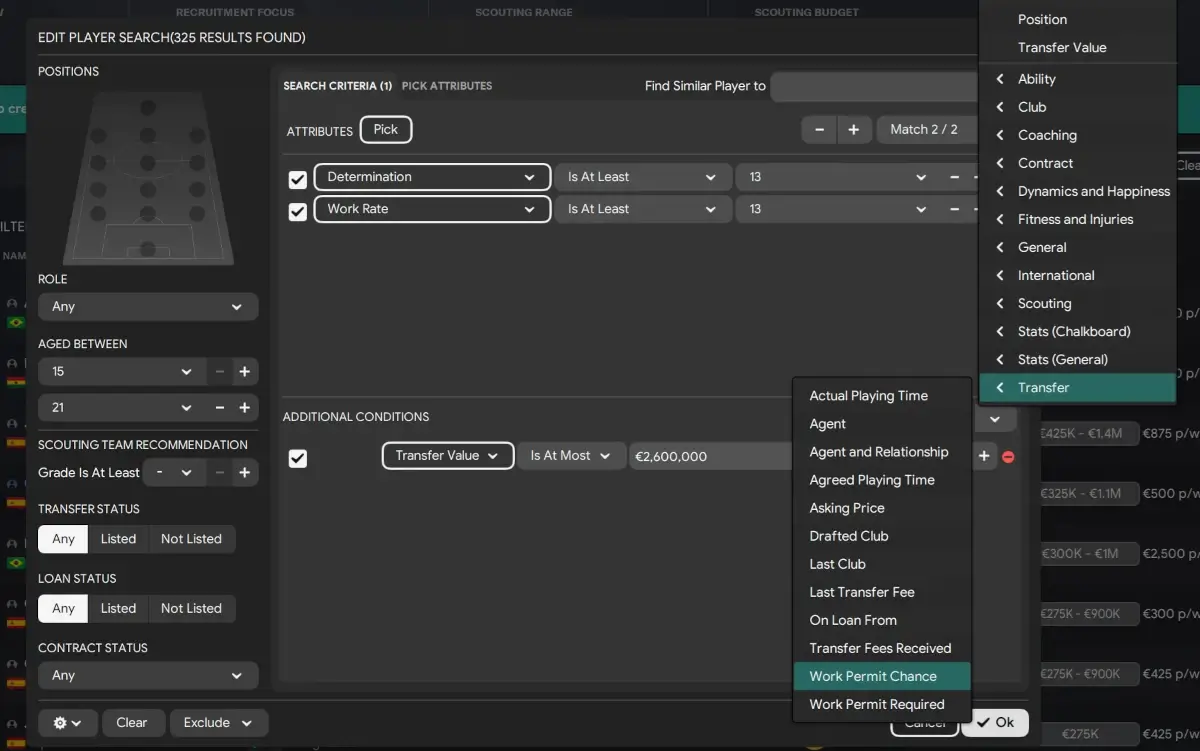This screenshot has width=1200, height=751.
Task: Open the International category submenu
Action: pos(1078,275)
